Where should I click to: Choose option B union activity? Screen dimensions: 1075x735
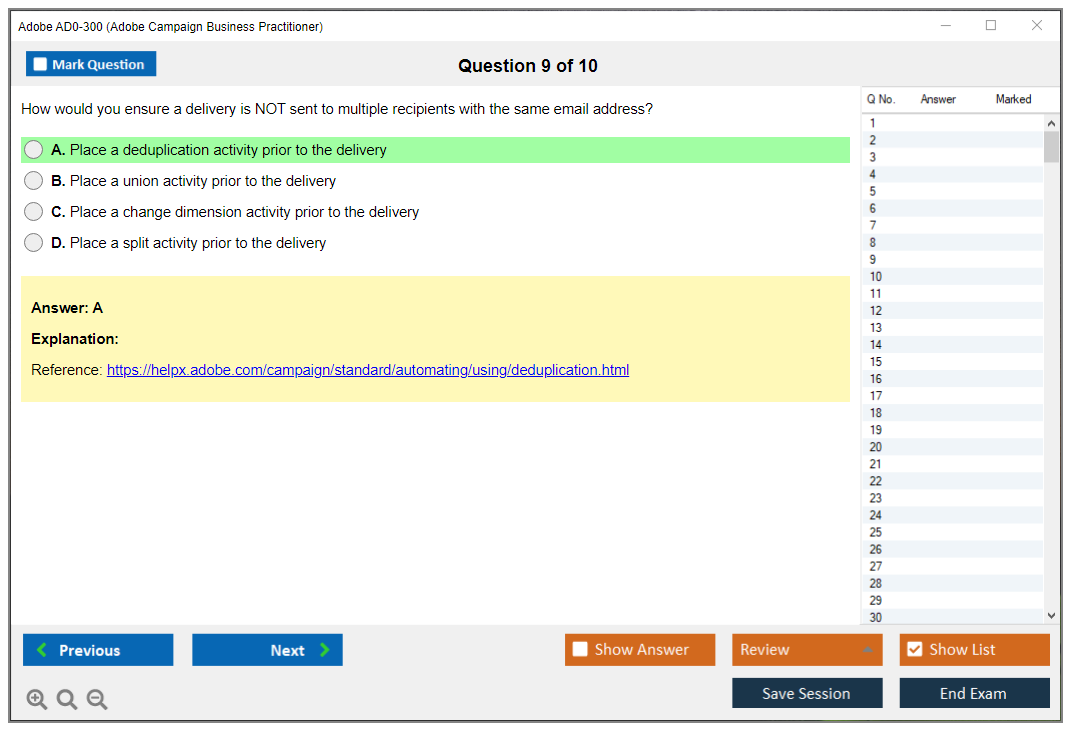click(34, 181)
